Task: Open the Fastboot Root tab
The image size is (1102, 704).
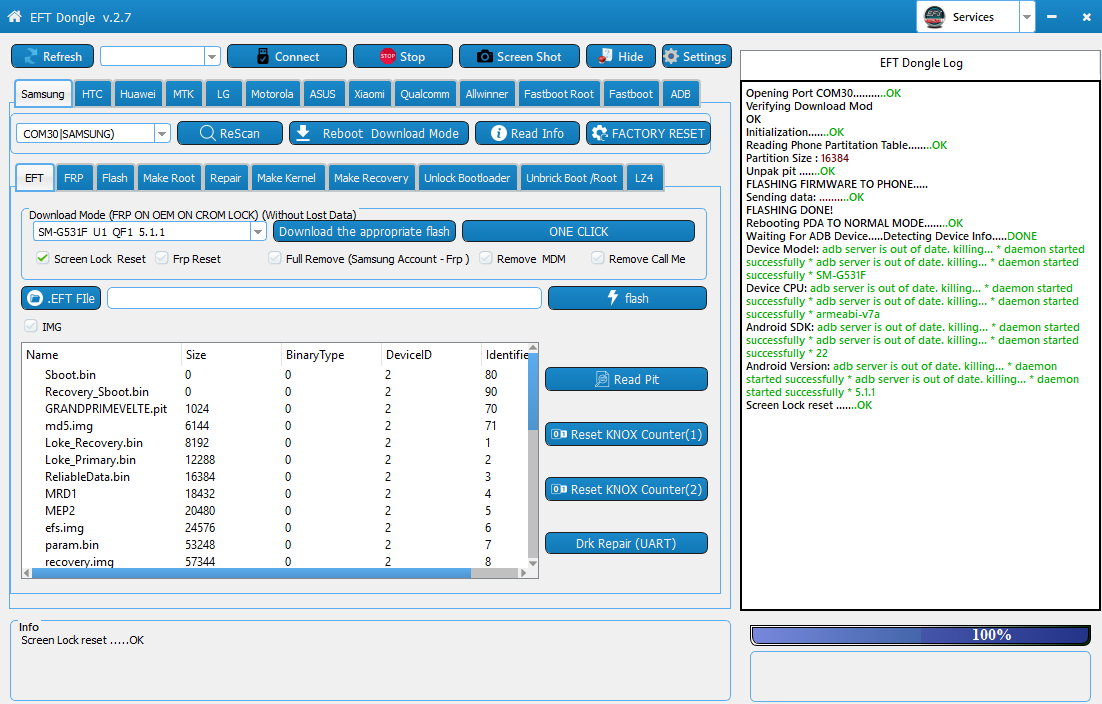Action: 559,94
